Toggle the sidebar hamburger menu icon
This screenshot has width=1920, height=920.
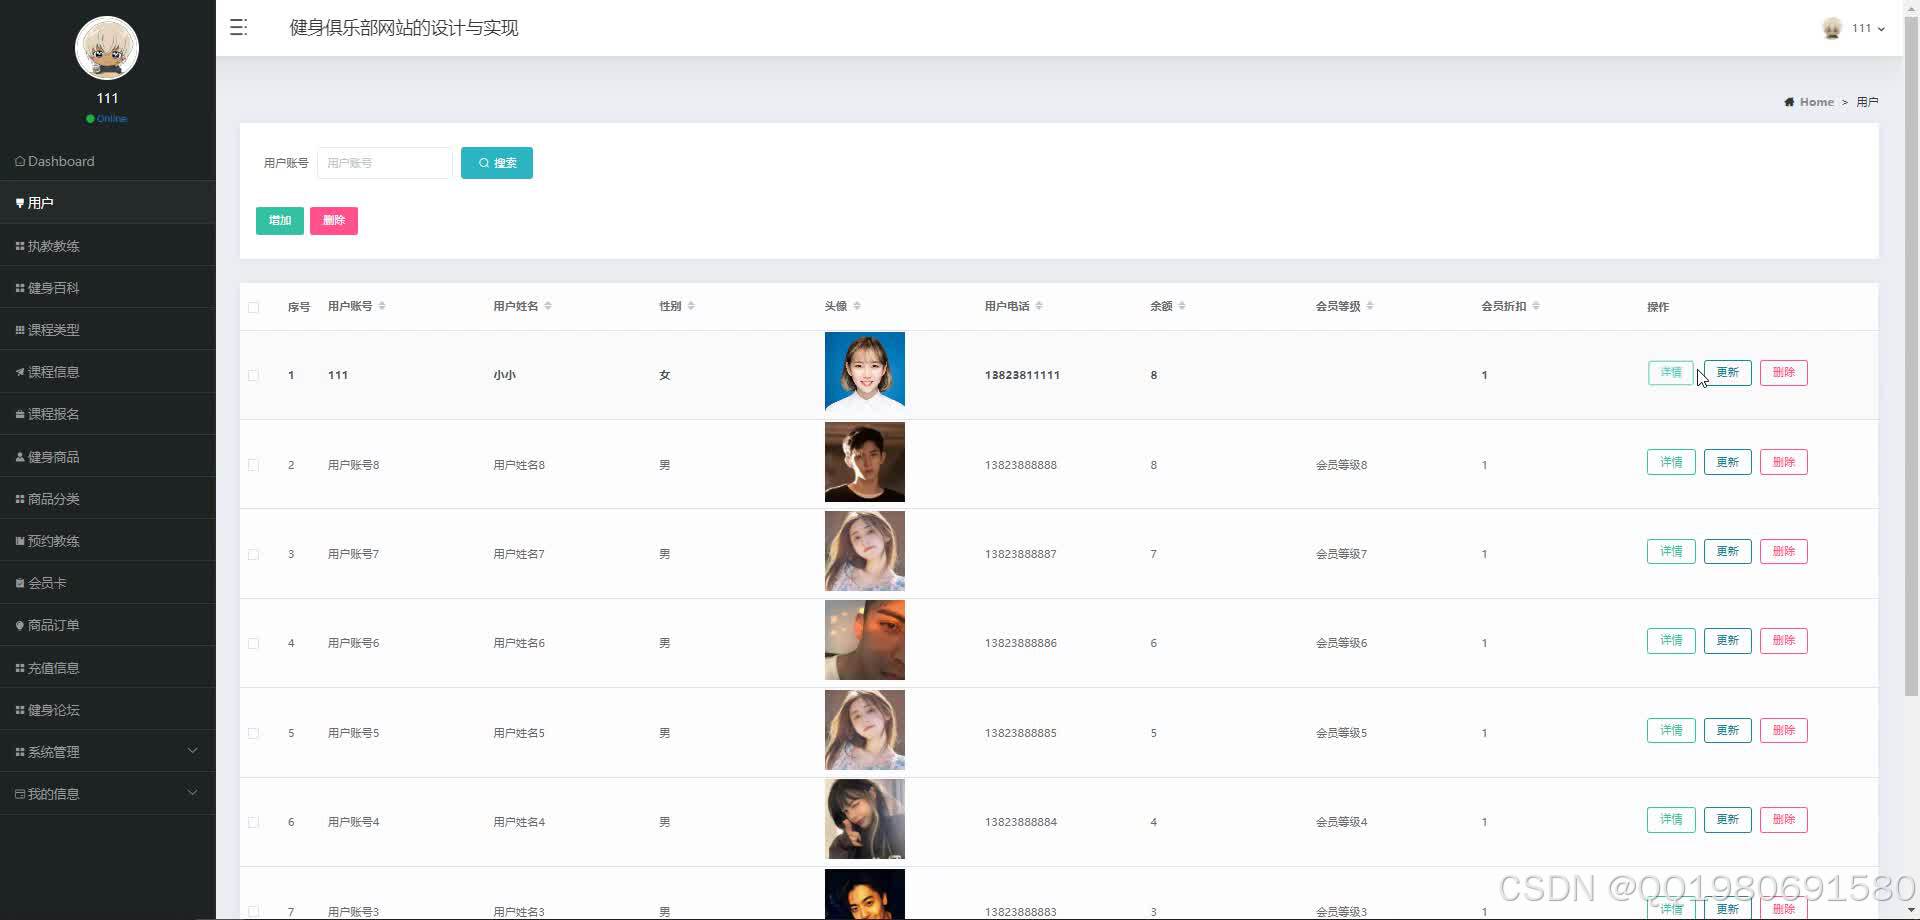[x=238, y=27]
